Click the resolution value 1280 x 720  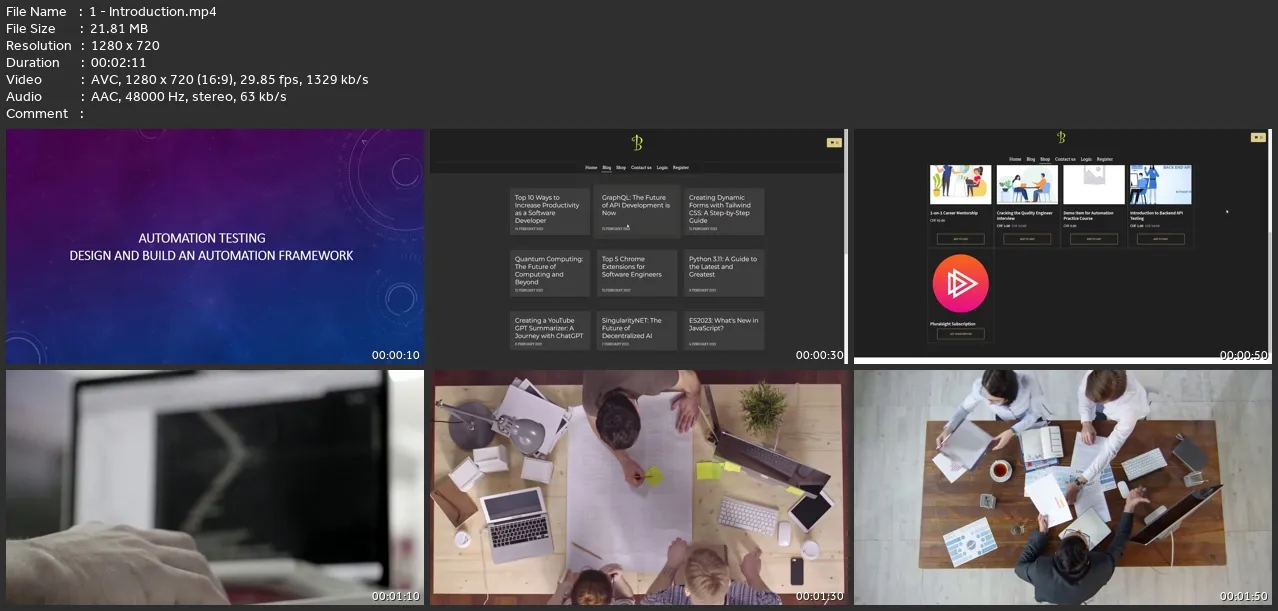(x=124, y=46)
